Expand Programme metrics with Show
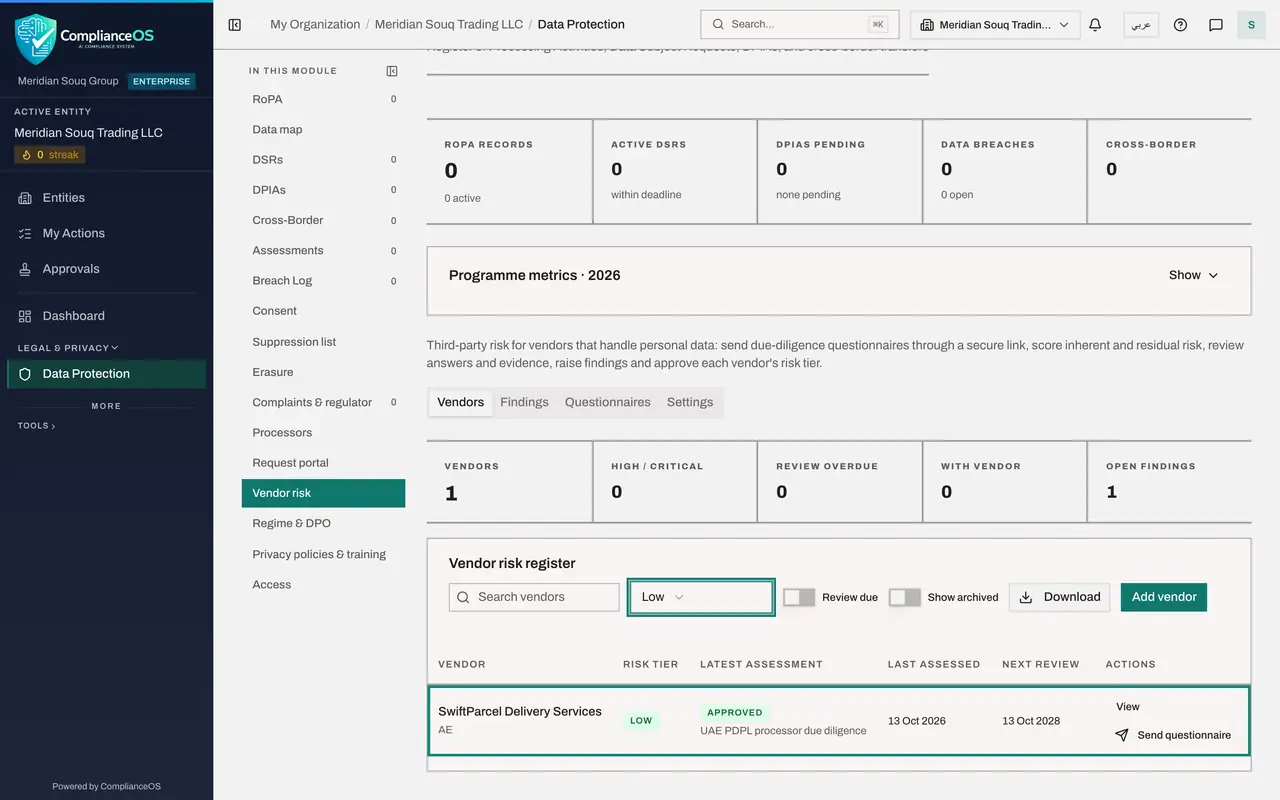 1194,275
